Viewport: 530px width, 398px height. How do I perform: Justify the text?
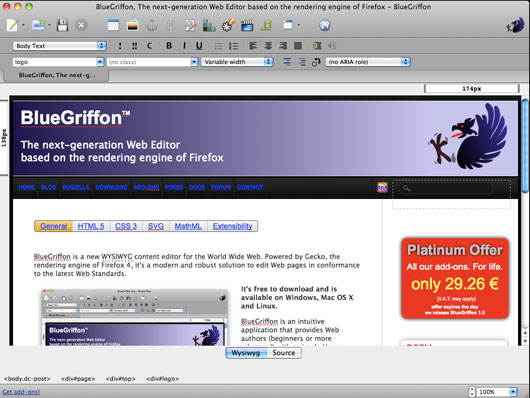click(x=298, y=46)
